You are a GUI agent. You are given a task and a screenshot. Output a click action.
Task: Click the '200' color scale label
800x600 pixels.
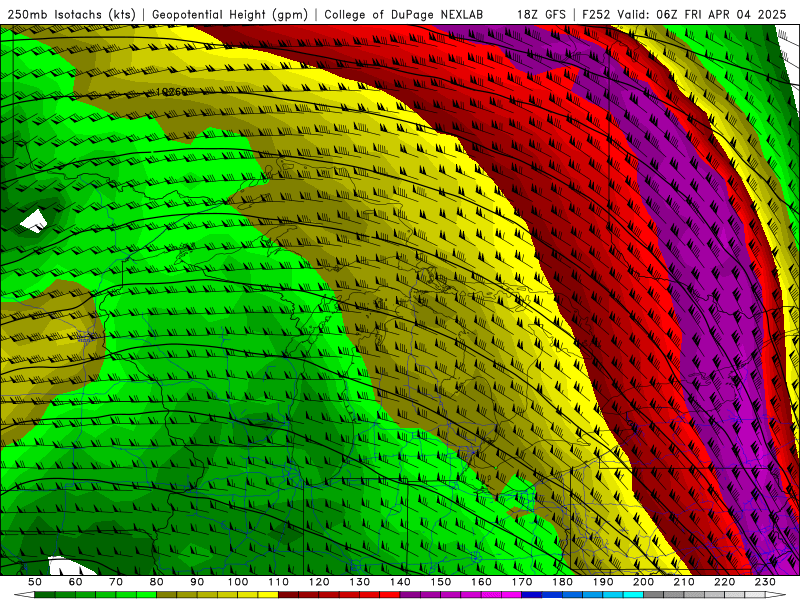(643, 582)
